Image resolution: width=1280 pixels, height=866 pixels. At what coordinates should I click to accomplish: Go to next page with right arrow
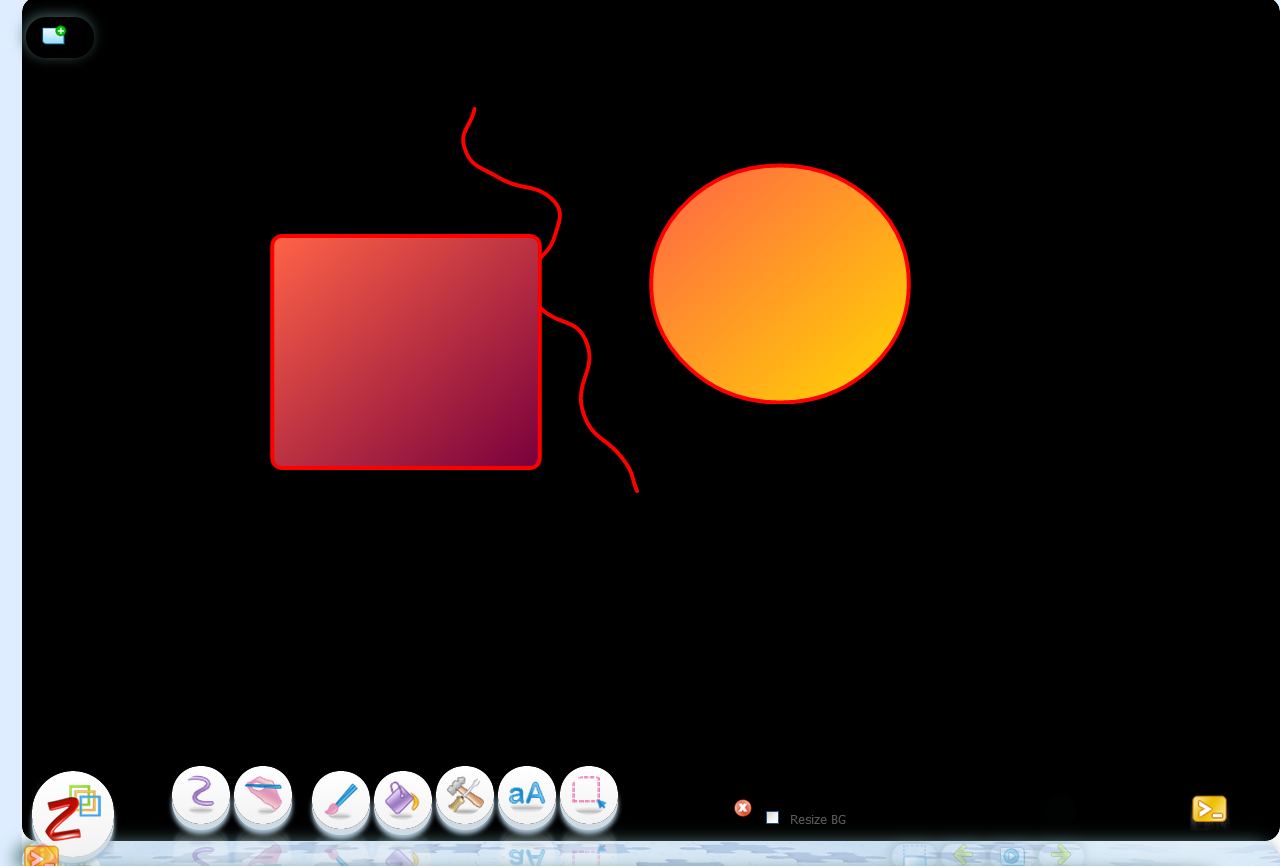pos(1061,855)
